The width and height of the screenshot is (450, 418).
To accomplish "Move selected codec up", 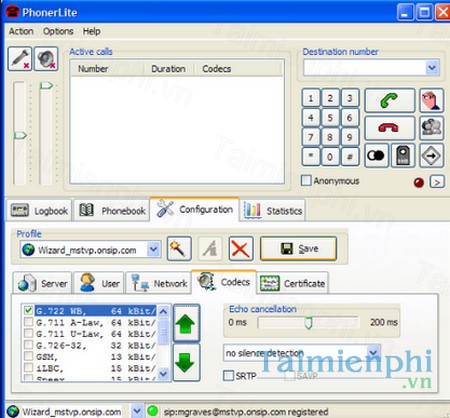I will pos(186,323).
